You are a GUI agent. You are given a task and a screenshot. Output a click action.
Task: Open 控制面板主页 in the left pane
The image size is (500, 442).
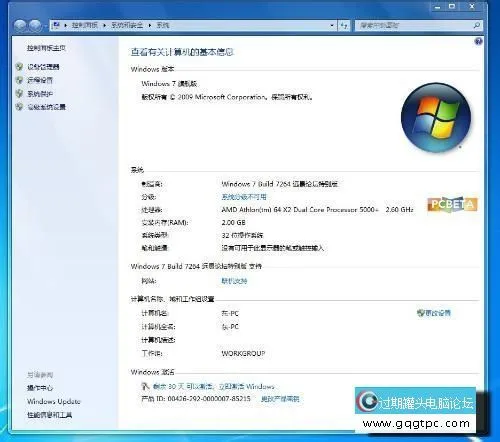[x=46, y=48]
